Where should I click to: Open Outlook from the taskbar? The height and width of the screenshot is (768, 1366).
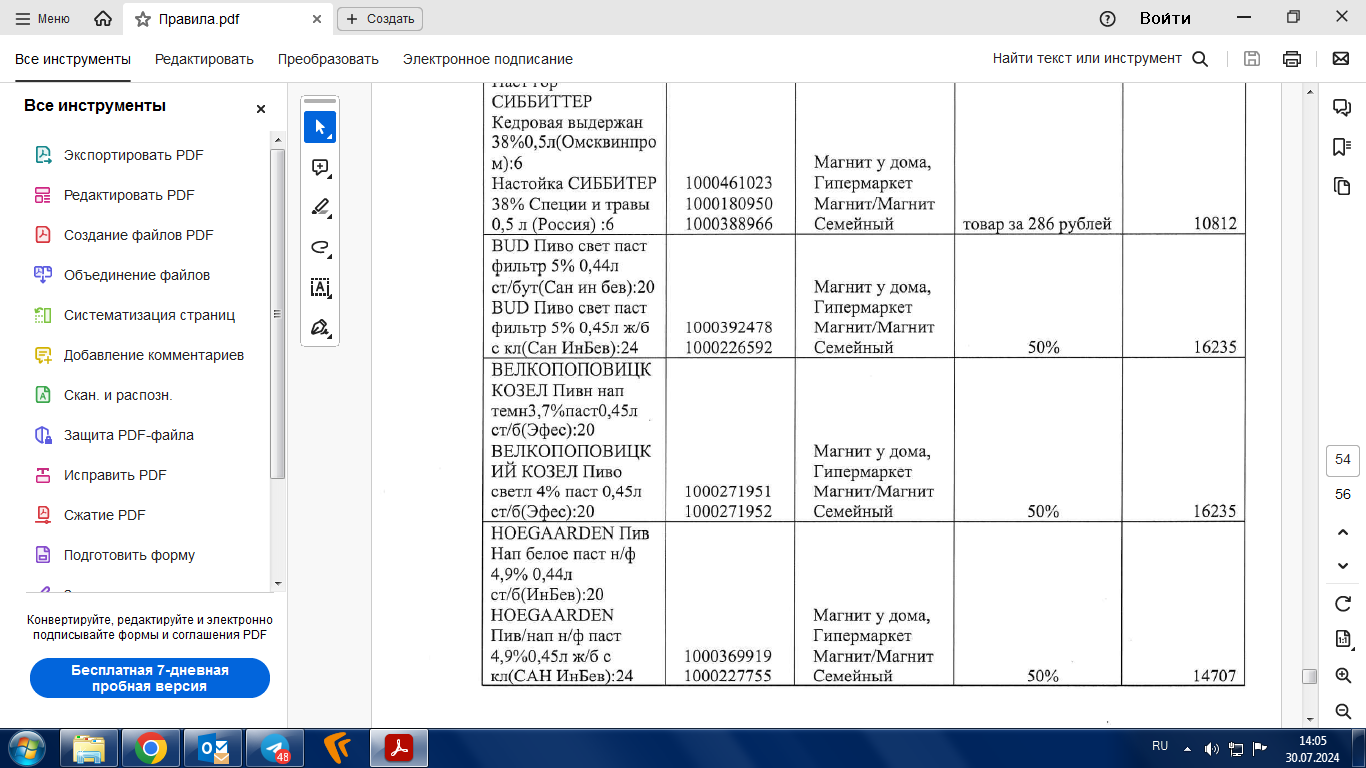click(213, 748)
